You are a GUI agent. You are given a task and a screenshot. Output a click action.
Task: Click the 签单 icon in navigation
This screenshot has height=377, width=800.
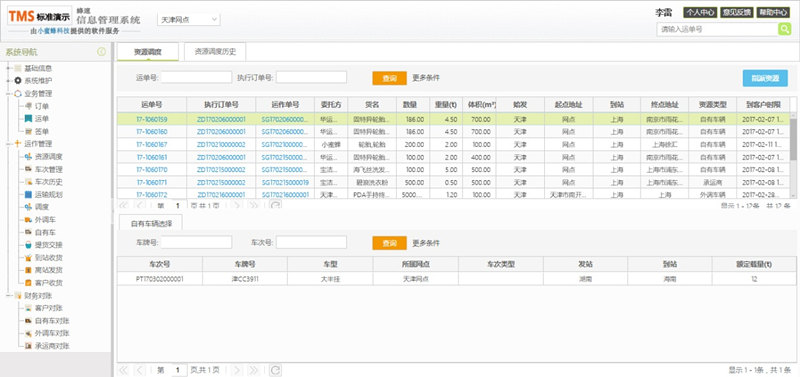click(29, 131)
